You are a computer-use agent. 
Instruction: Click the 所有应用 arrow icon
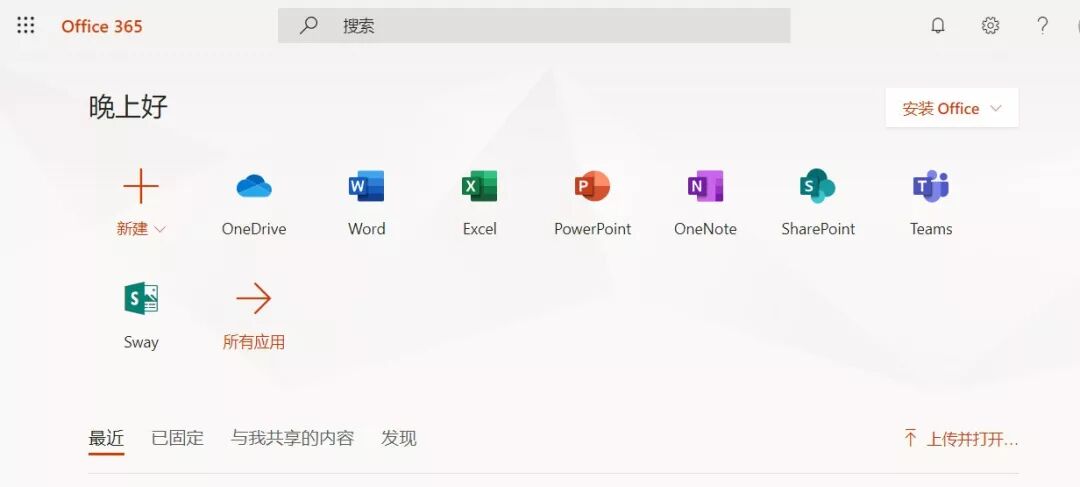[x=253, y=298]
